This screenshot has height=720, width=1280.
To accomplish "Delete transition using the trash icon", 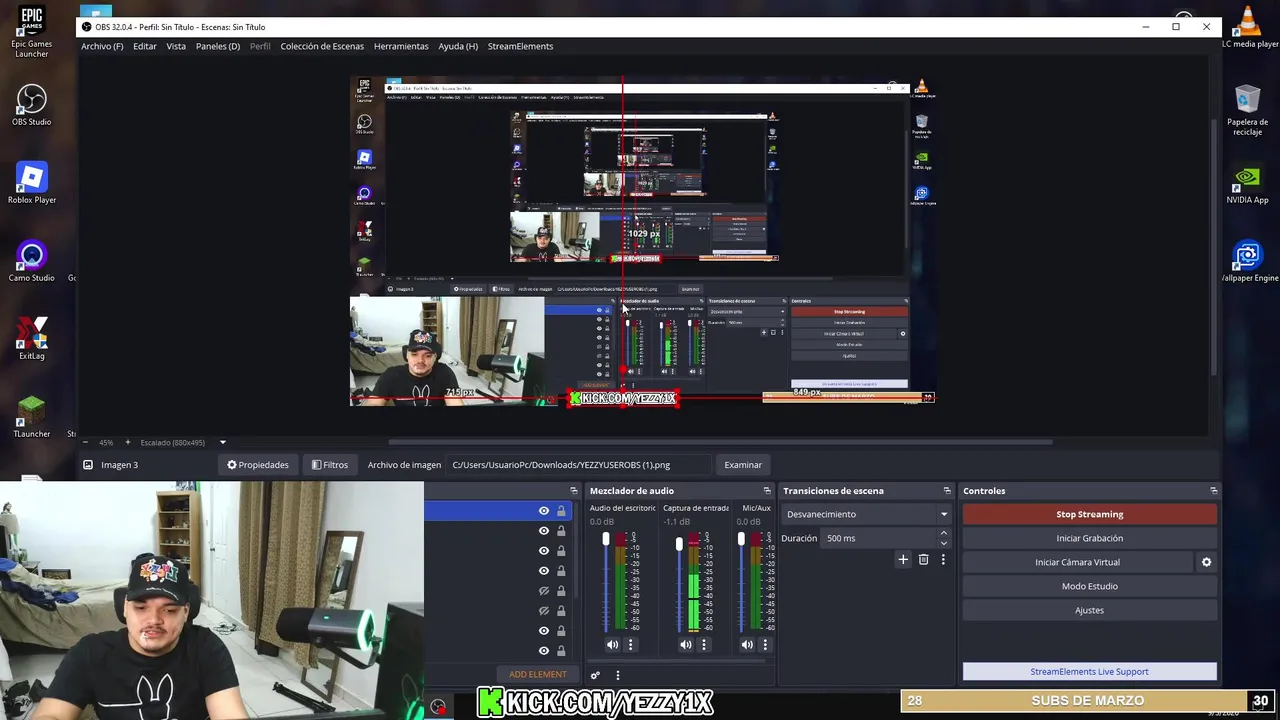I will [923, 560].
